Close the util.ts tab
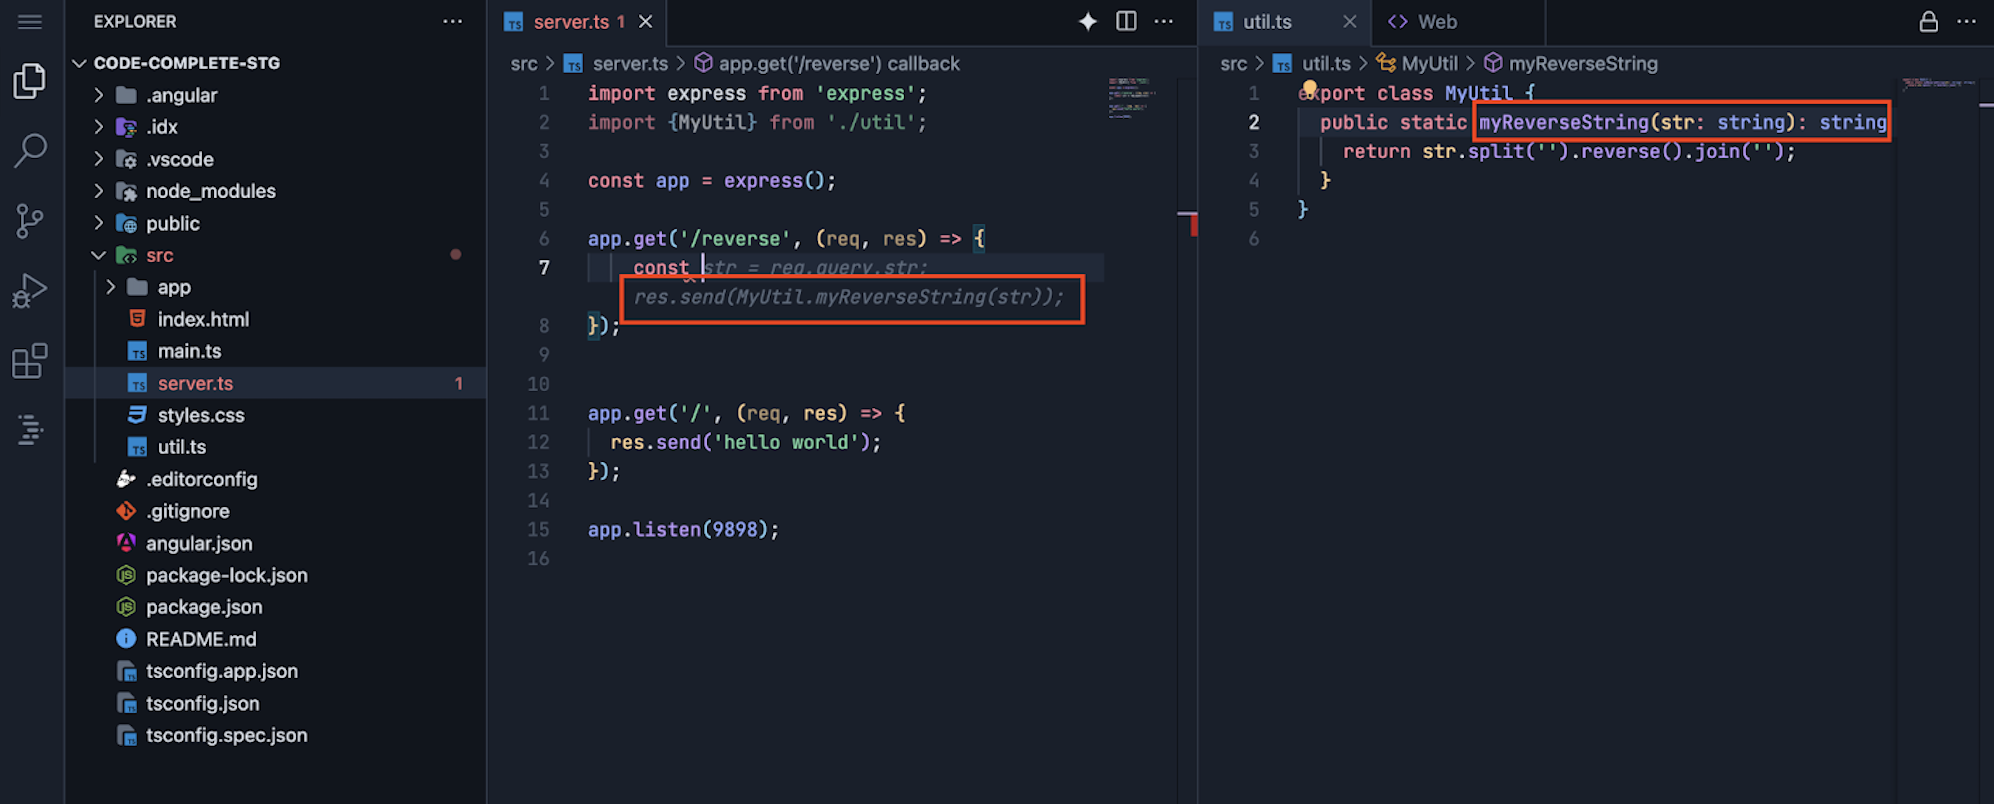1994x804 pixels. 1350,21
